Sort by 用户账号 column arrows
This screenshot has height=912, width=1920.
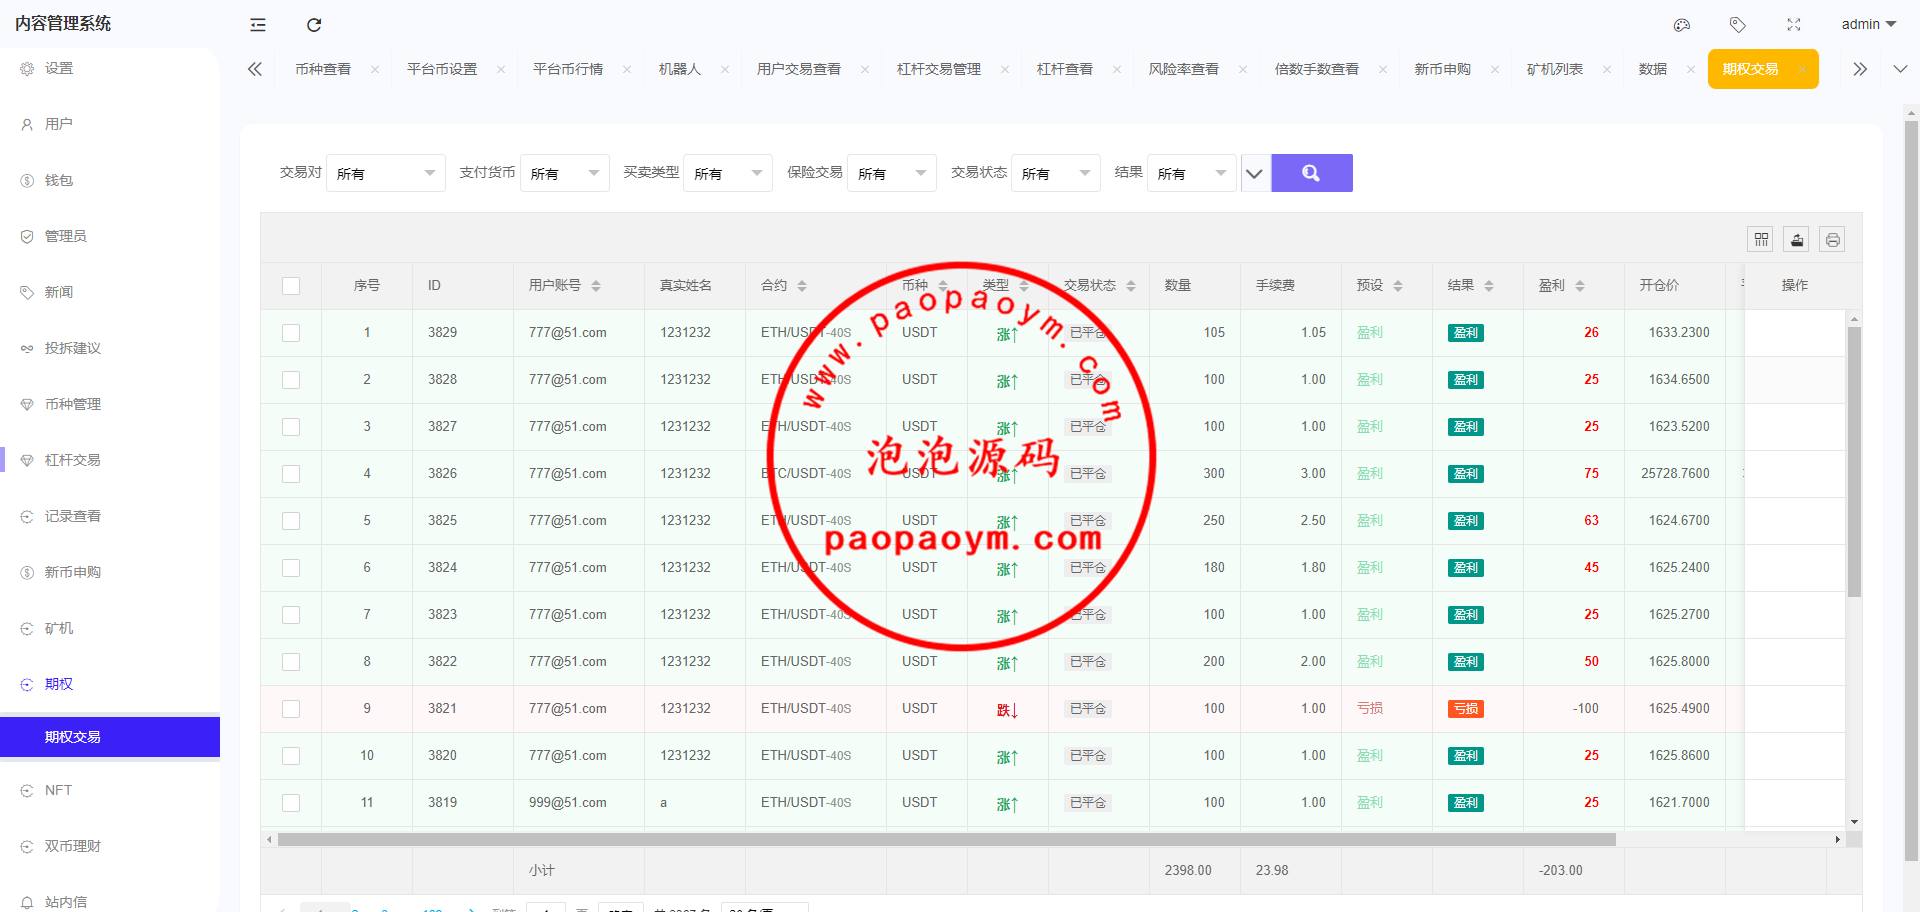click(596, 286)
